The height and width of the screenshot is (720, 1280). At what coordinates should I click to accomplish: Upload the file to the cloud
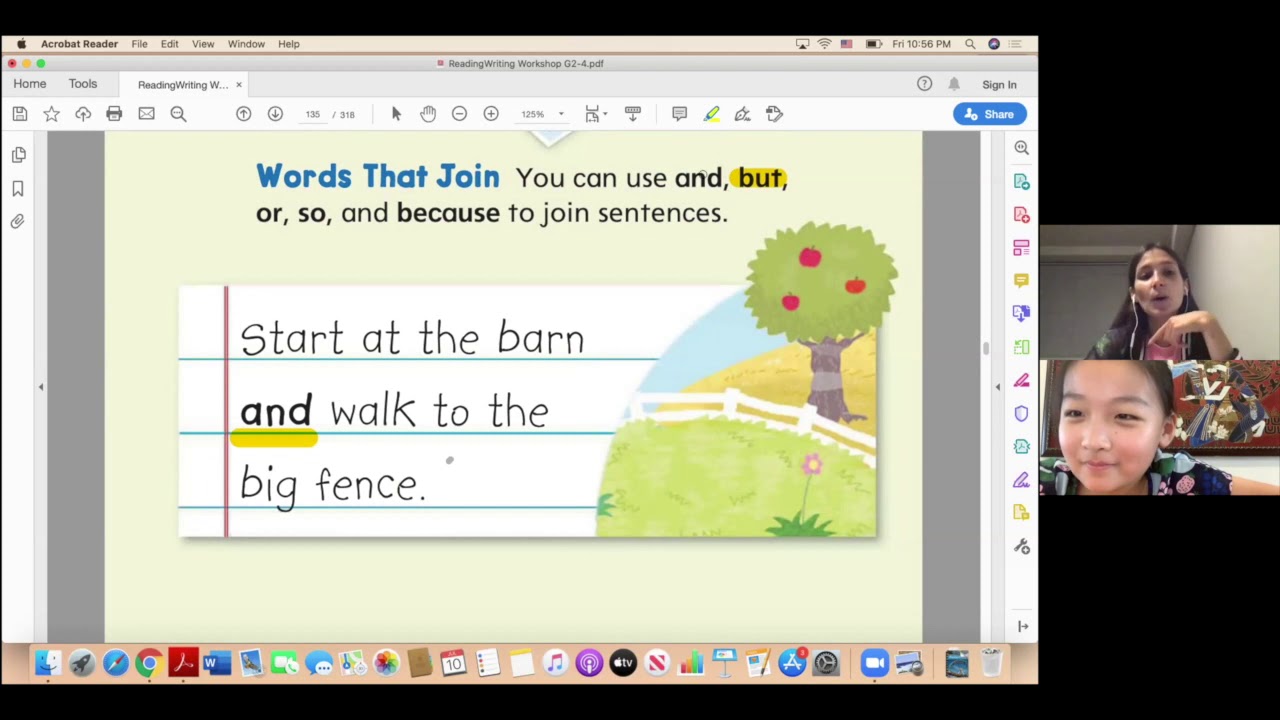pos(83,114)
